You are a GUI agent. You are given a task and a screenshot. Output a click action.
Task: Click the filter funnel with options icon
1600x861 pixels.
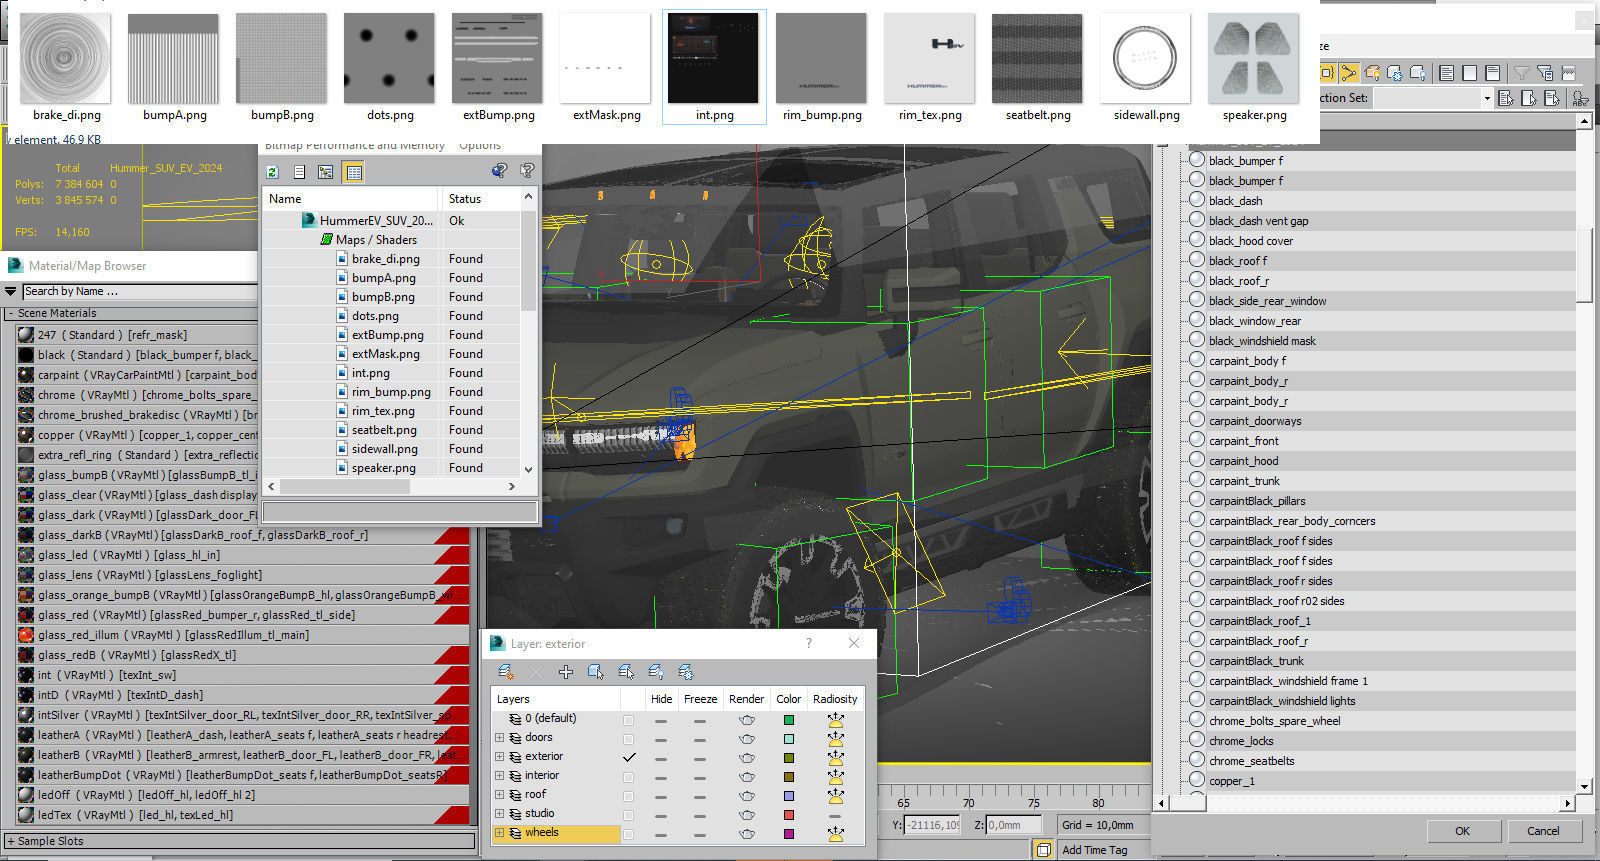[1545, 72]
